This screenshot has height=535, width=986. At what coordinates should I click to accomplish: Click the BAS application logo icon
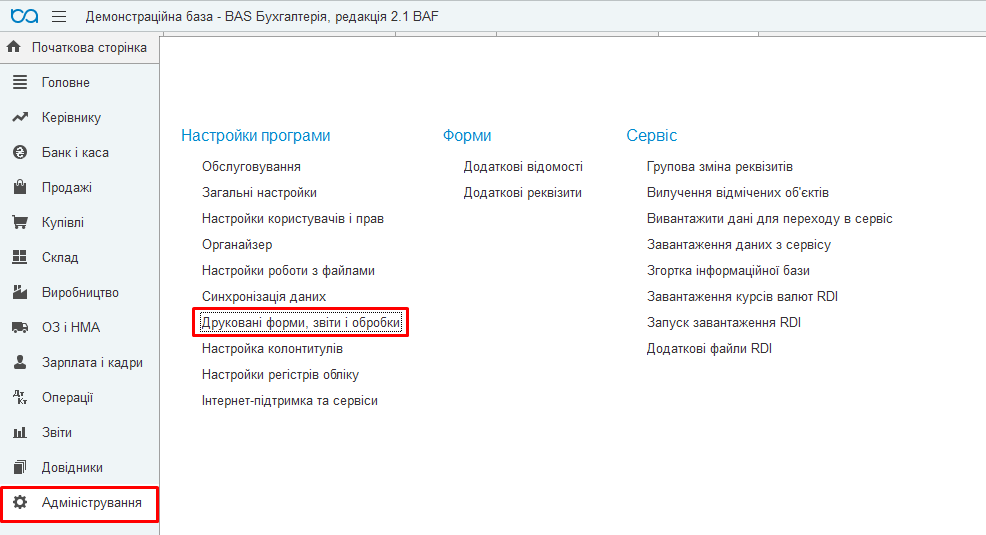[24, 16]
